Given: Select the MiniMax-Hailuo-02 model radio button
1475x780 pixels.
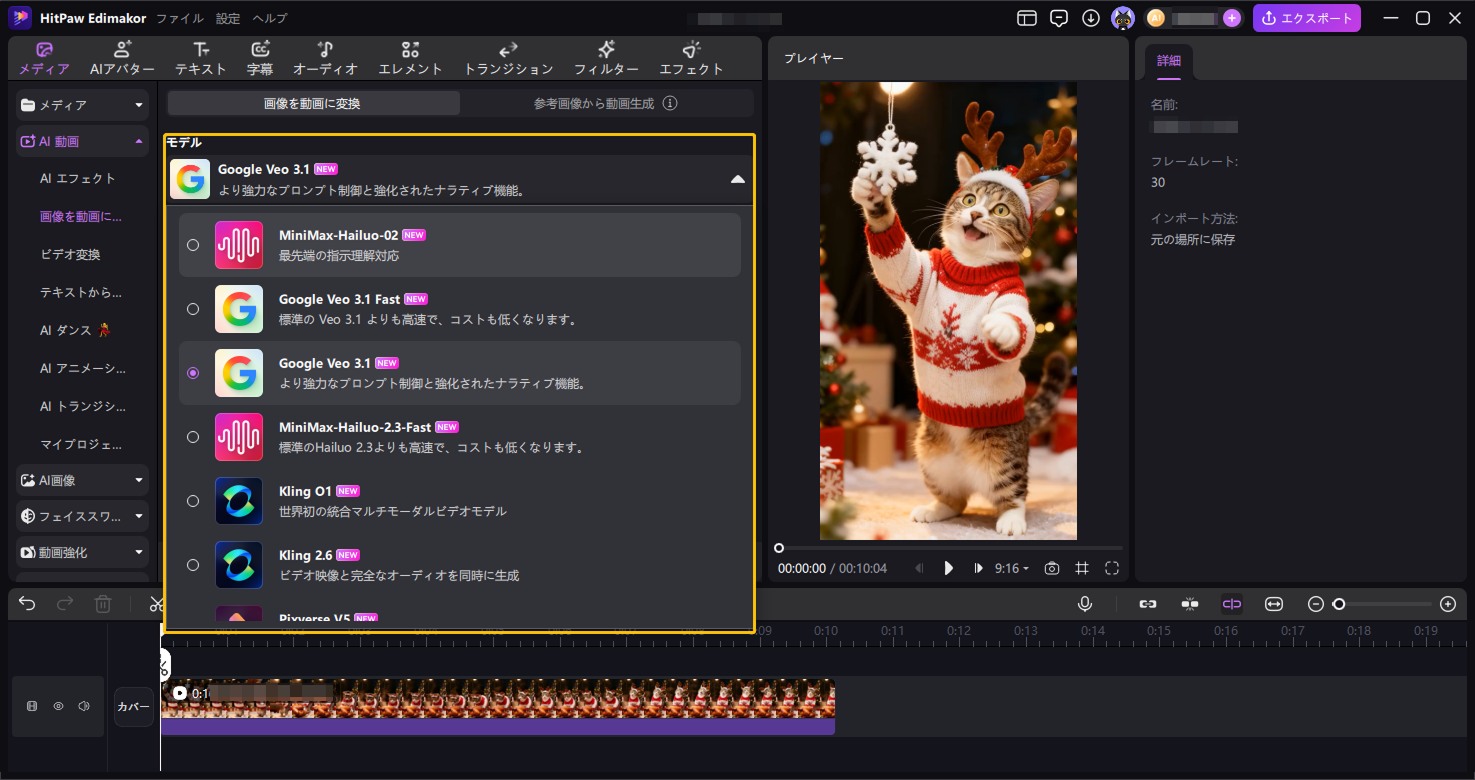Looking at the screenshot, I should click(x=192, y=244).
